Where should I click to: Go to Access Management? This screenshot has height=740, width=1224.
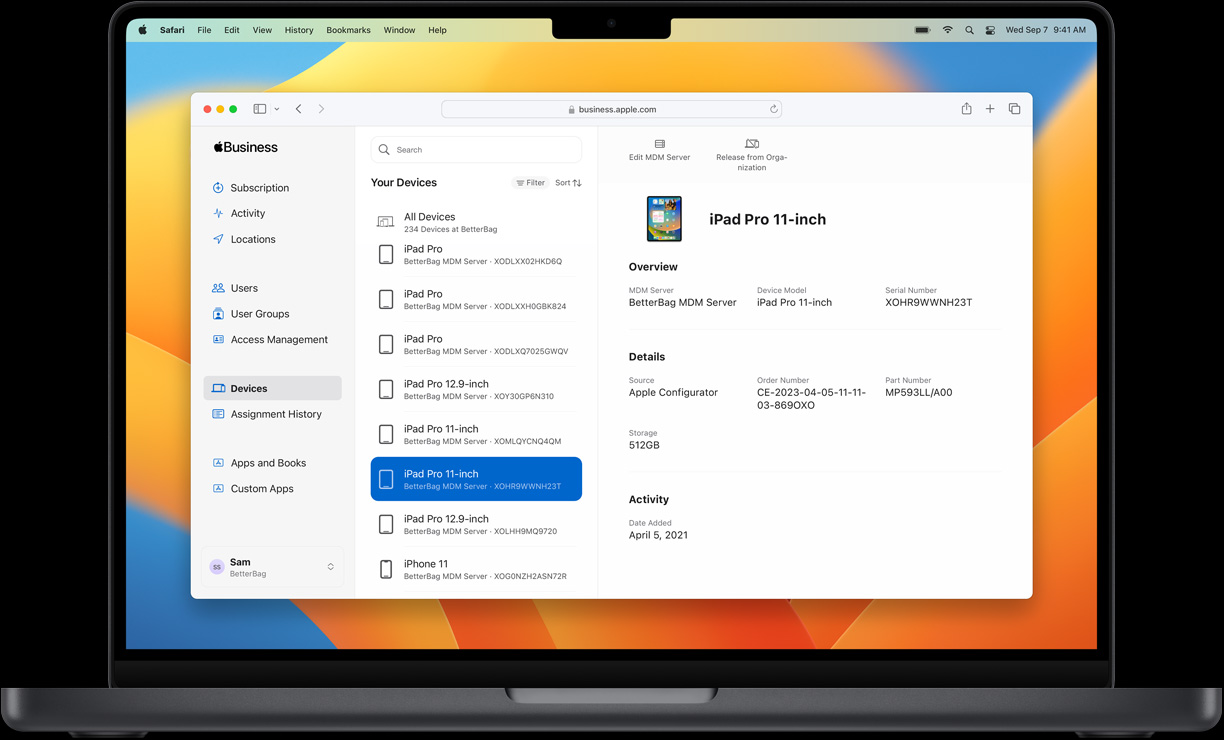pyautogui.click(x=278, y=340)
